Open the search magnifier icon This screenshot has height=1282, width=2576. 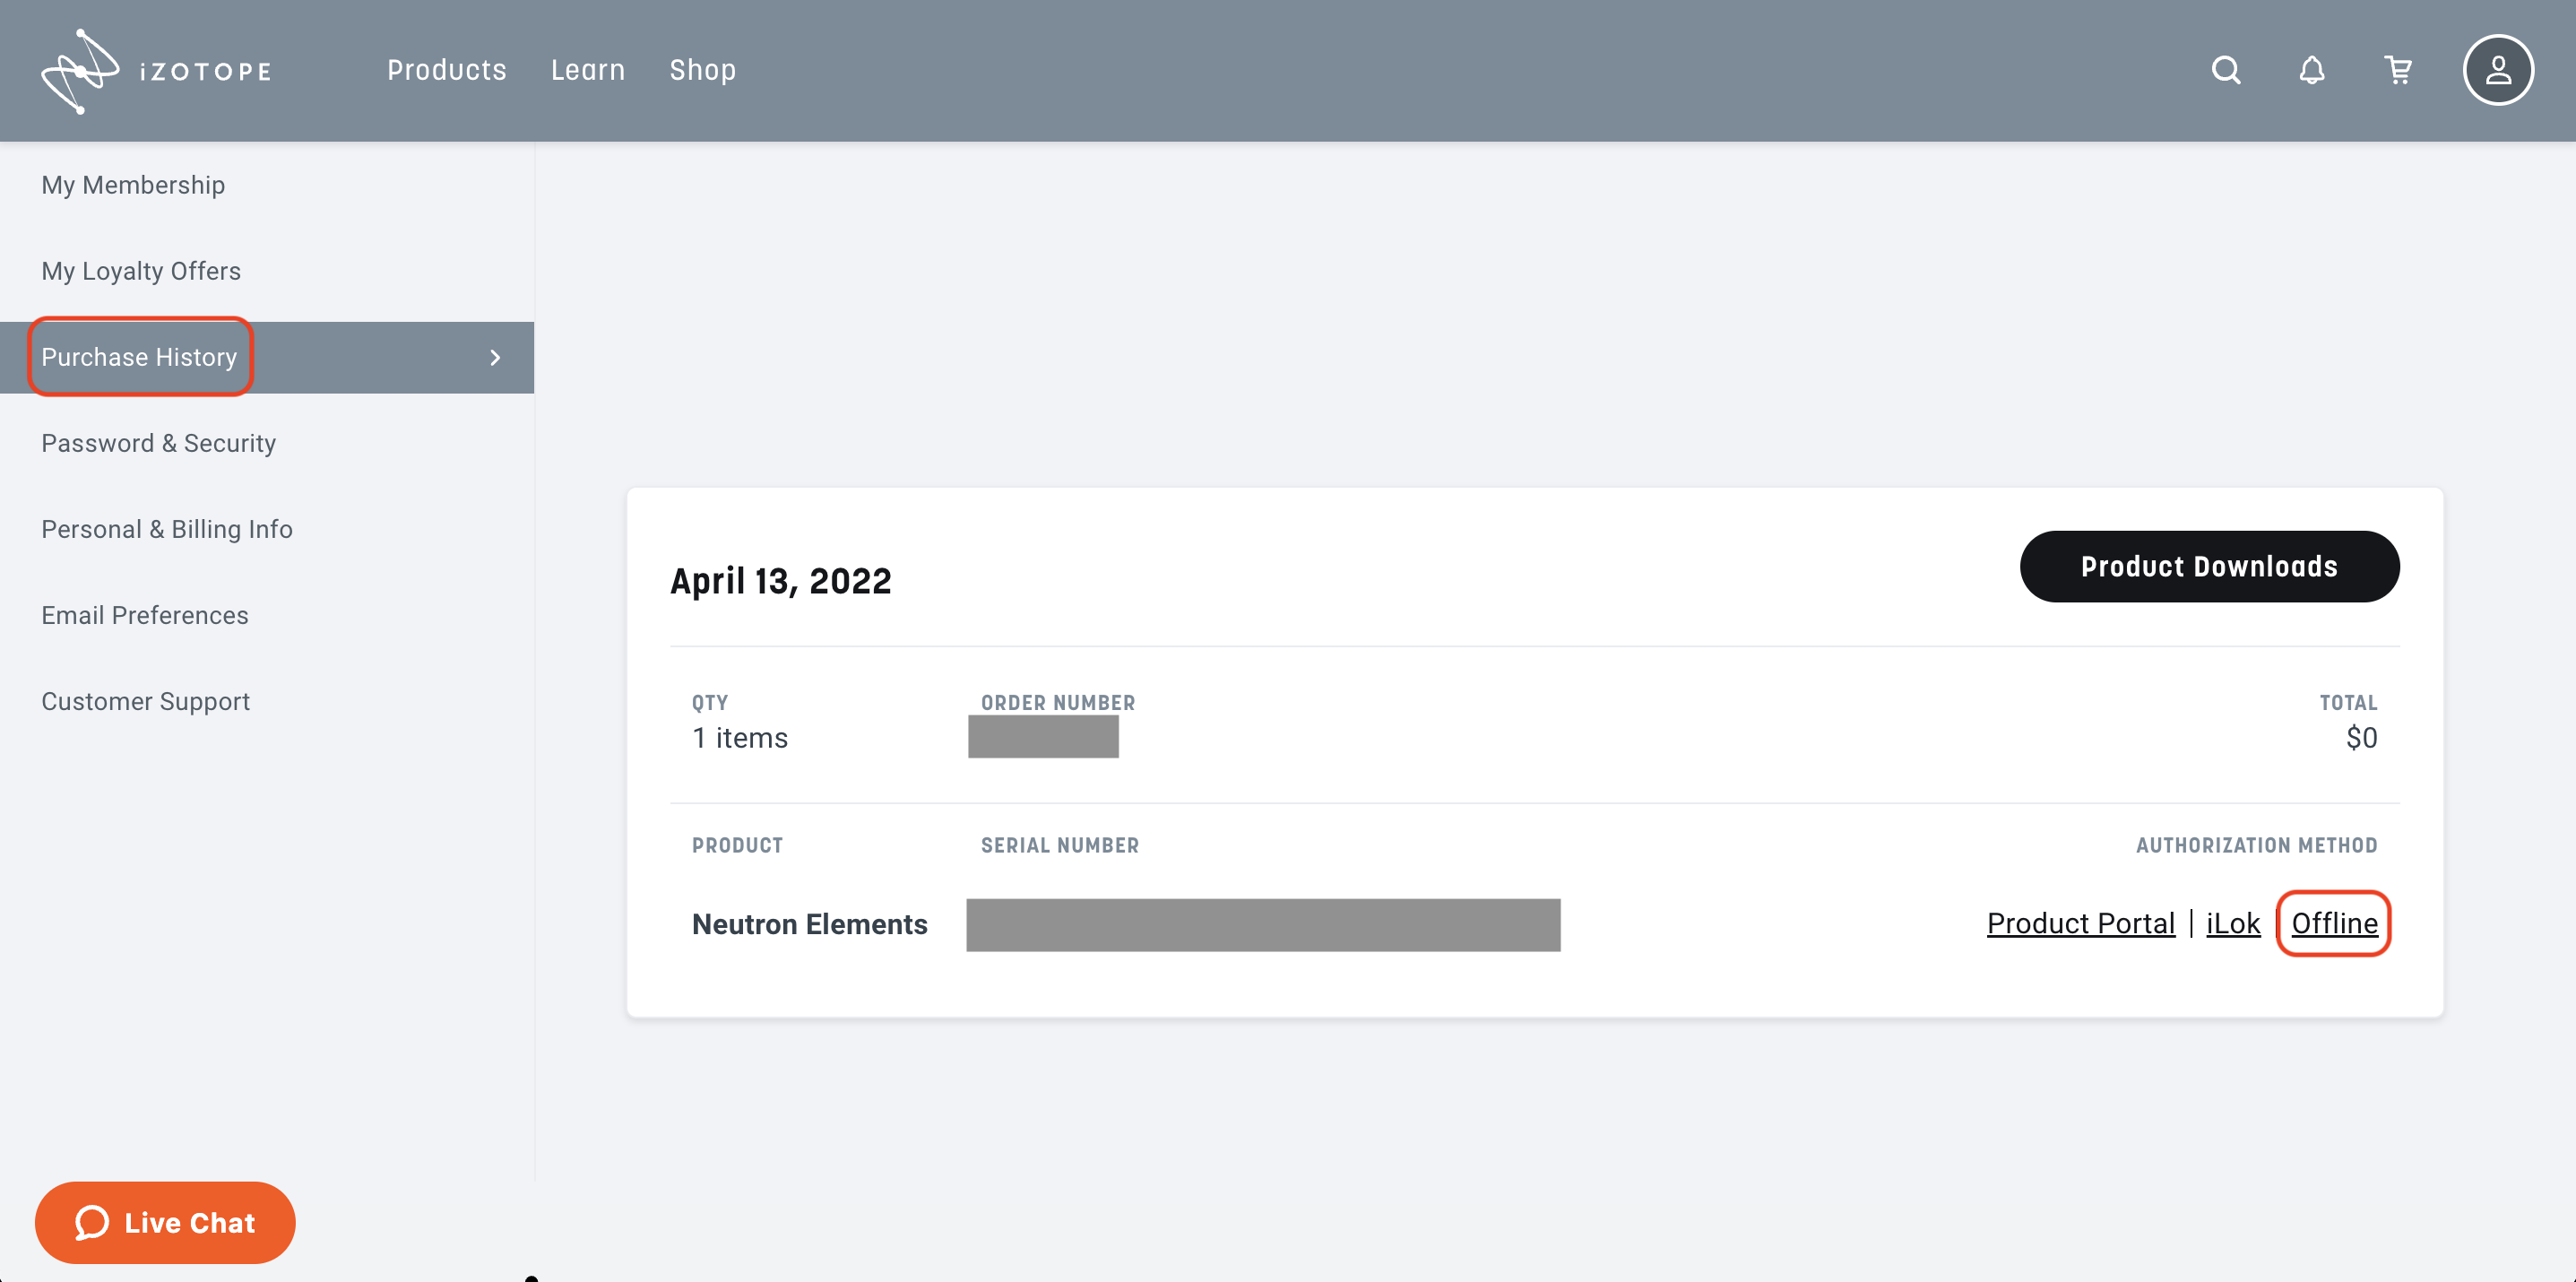point(2225,70)
